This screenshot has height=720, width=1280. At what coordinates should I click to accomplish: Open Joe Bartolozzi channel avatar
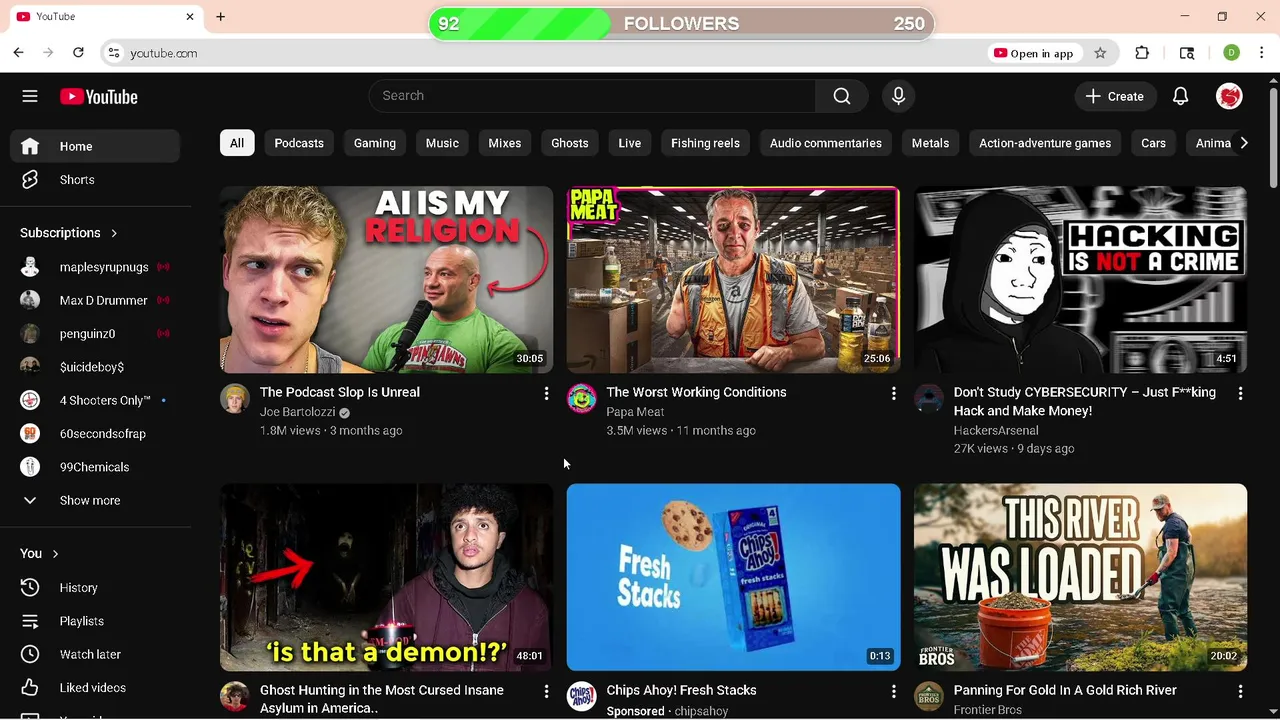(235, 398)
